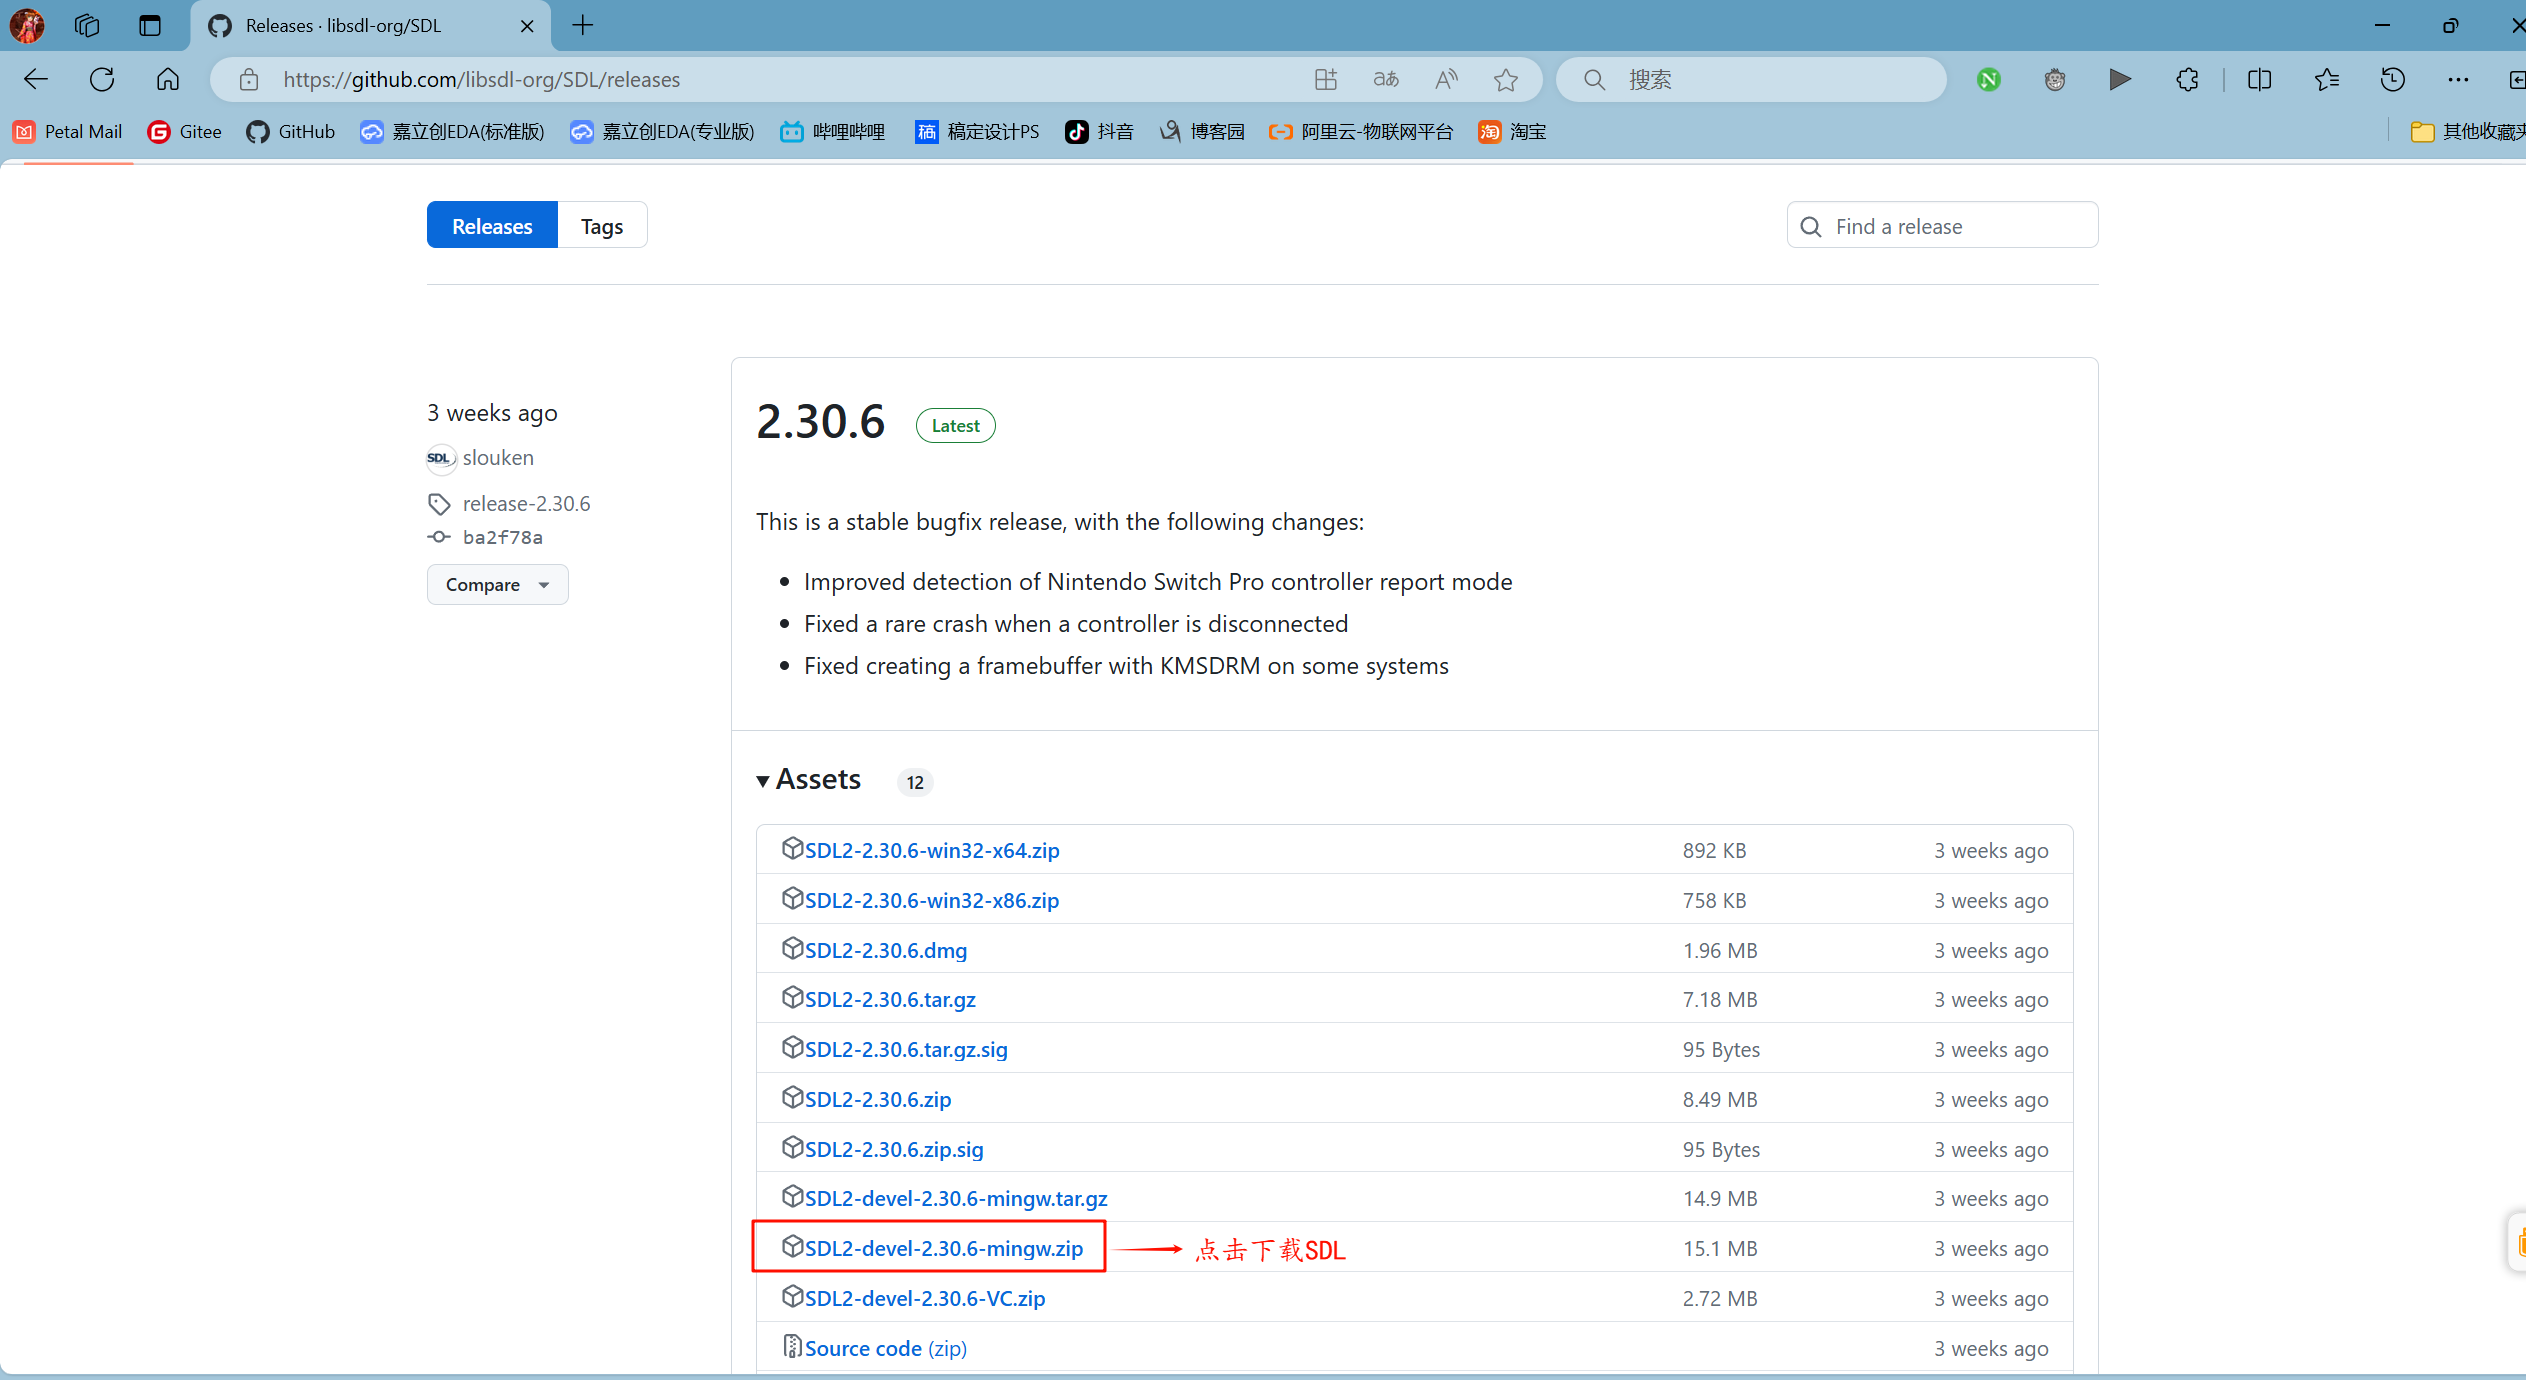2526x1380 pixels.
Task: Download Source code (zip)
Action: coord(886,1348)
